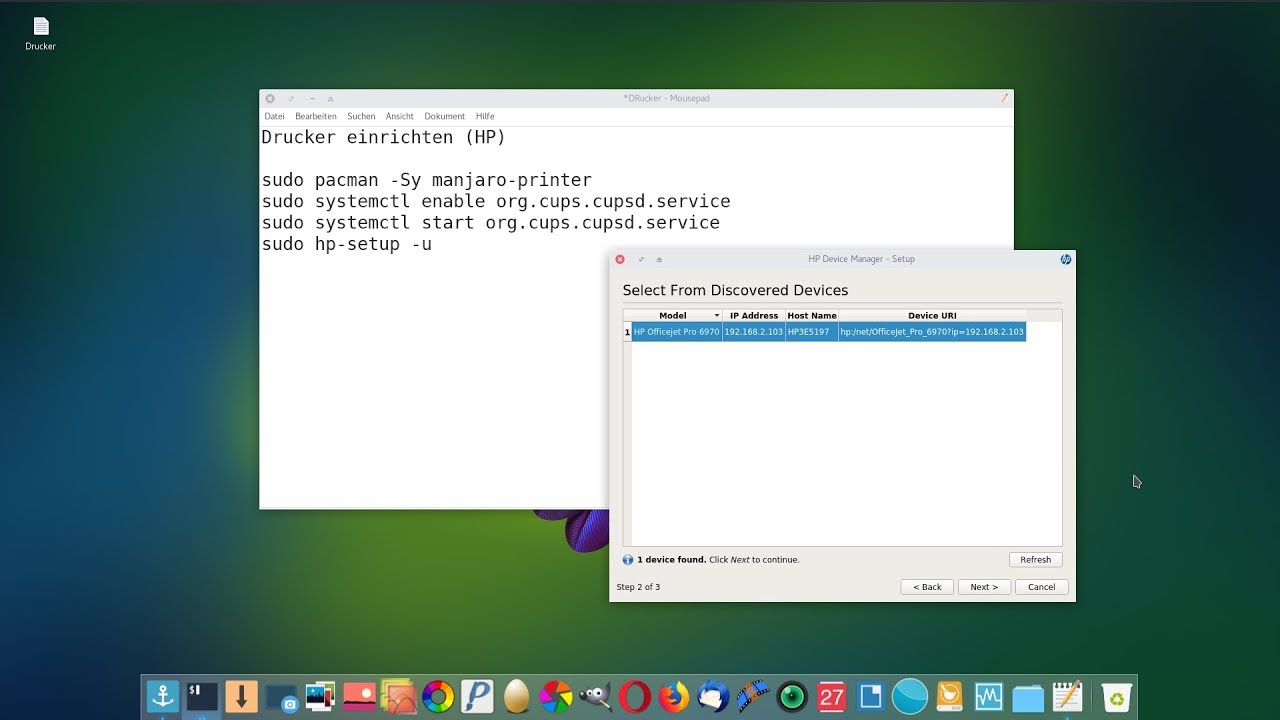Click the HP3E5197 host name cell
The width and height of the screenshot is (1280, 720).
pos(812,332)
